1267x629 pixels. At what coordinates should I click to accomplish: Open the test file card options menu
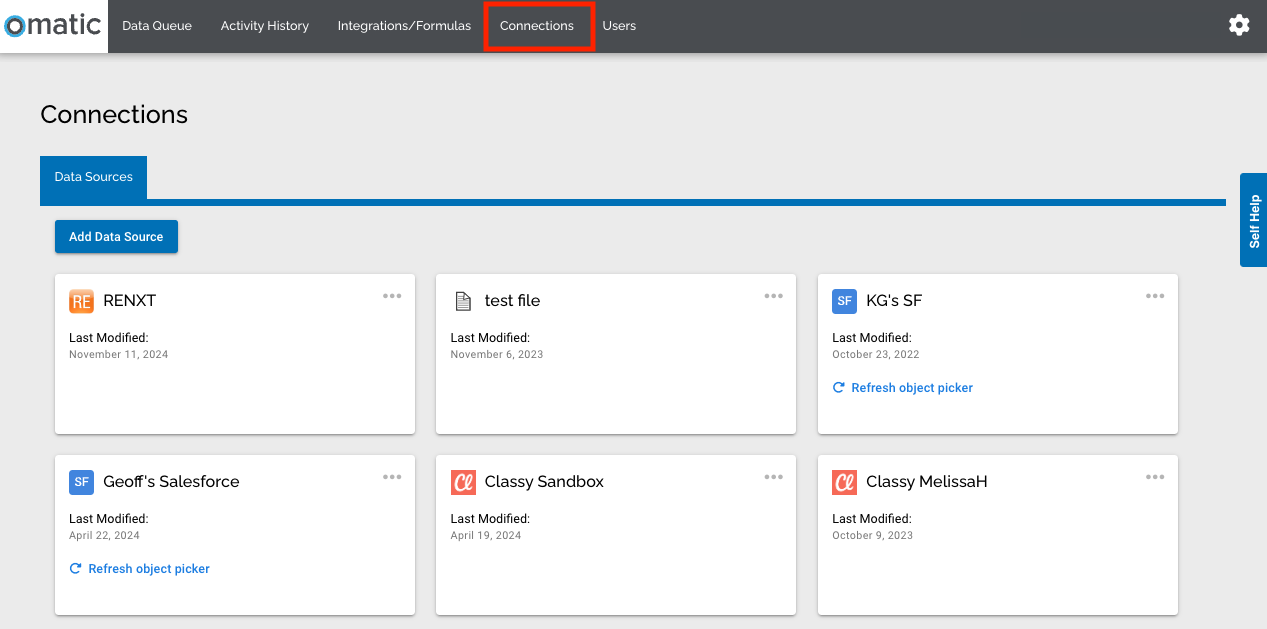pos(773,296)
